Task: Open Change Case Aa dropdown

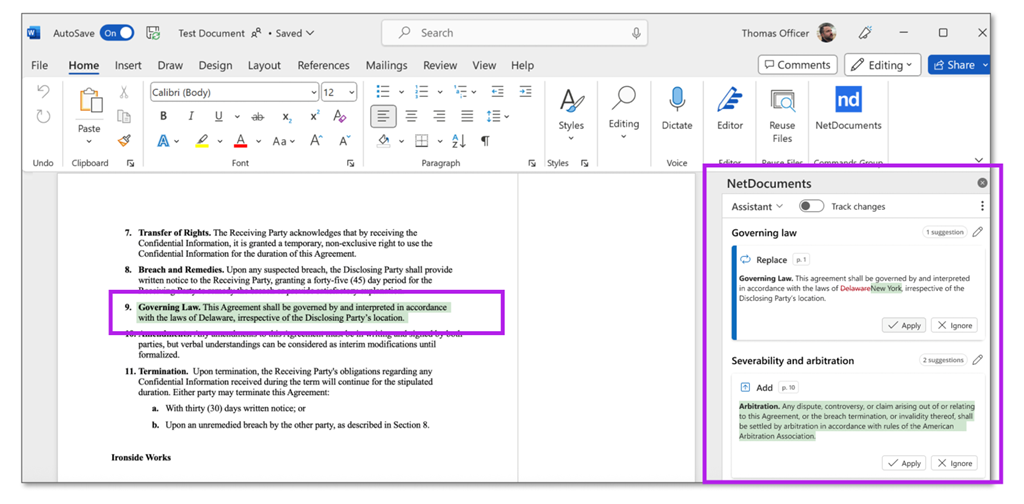Action: 283,141
